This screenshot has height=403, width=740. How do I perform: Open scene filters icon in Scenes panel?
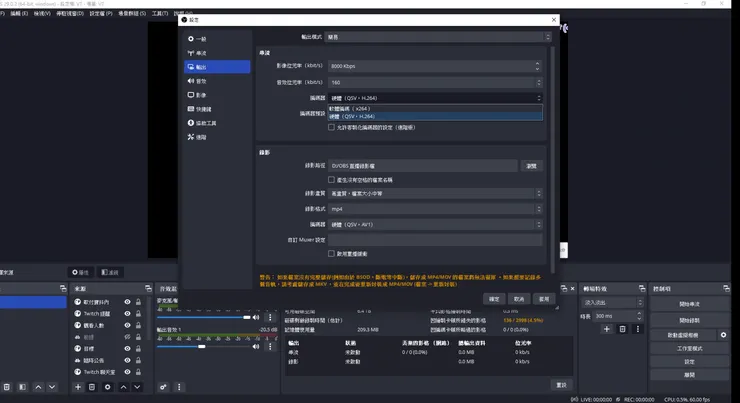click(x=22, y=387)
